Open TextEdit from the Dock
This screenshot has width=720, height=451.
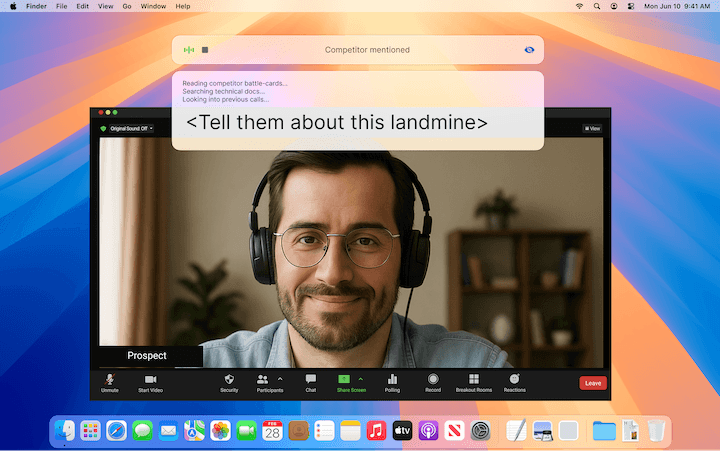[517, 431]
